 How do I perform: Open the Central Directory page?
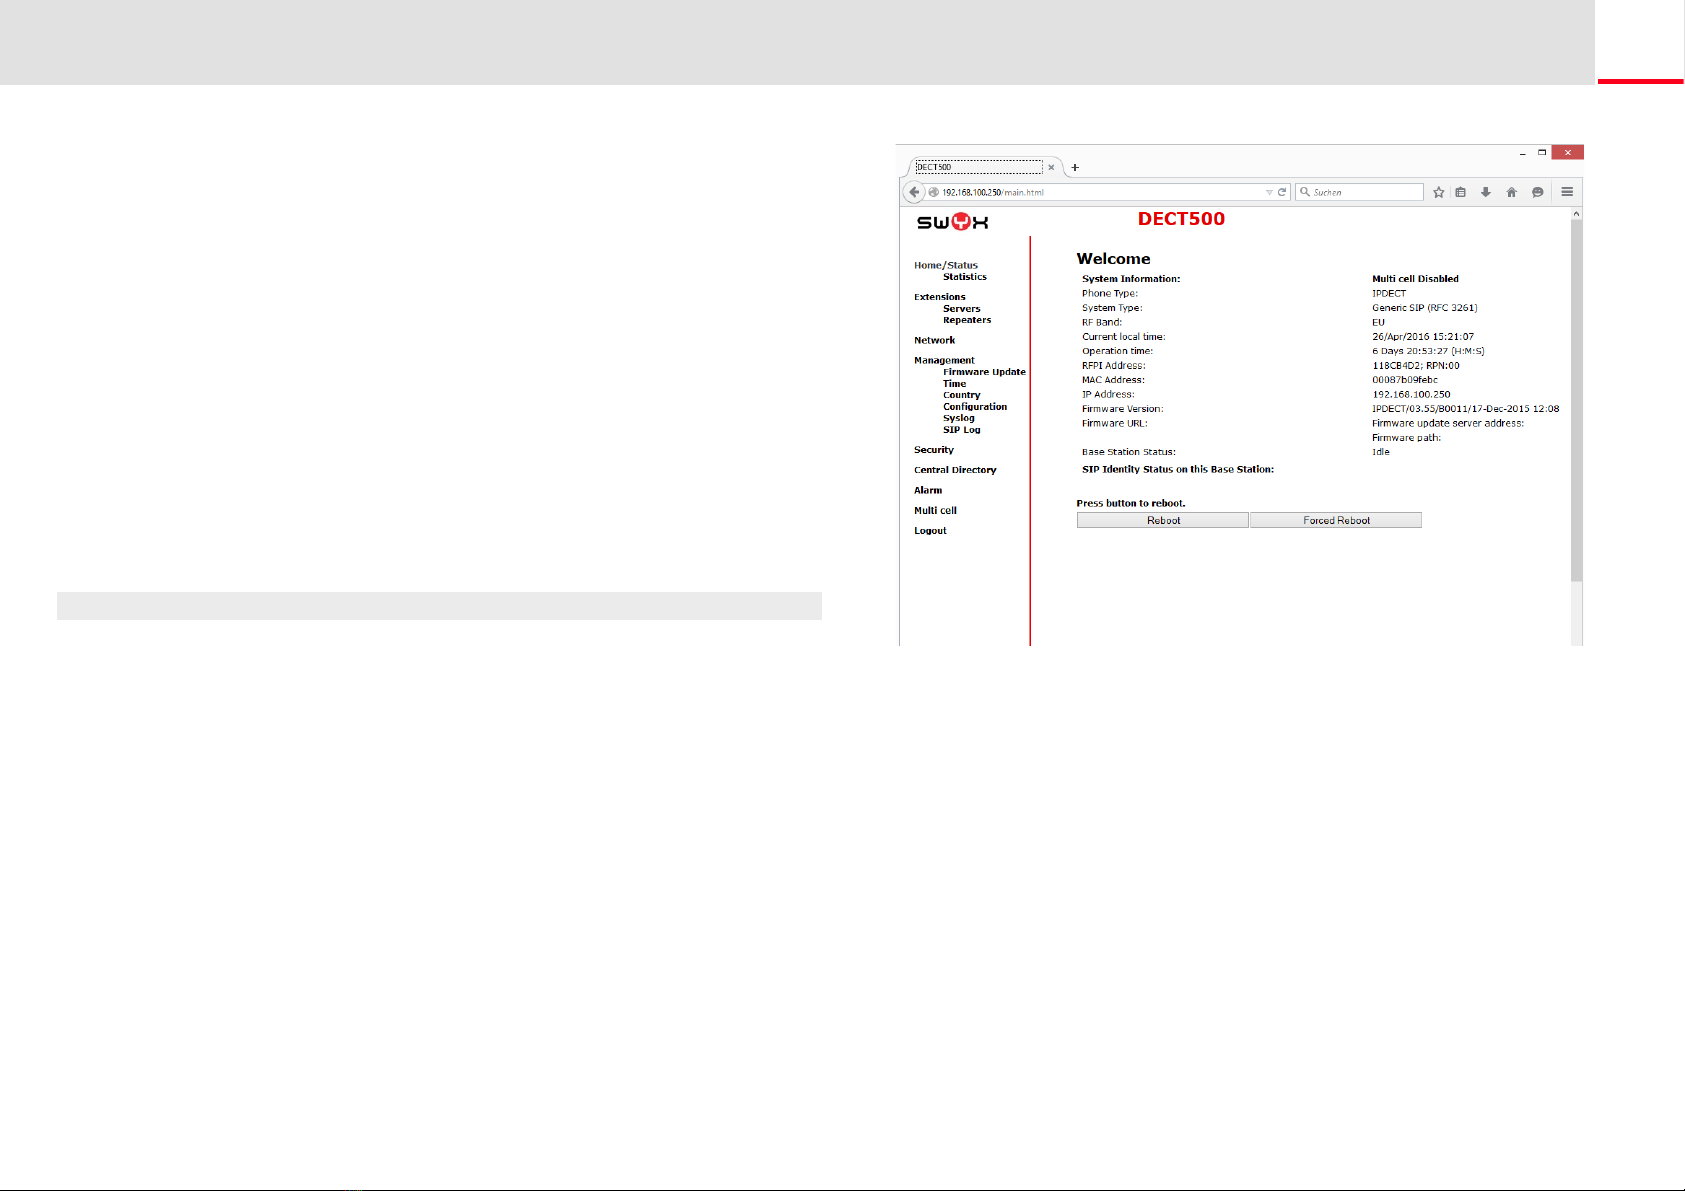click(x=955, y=470)
